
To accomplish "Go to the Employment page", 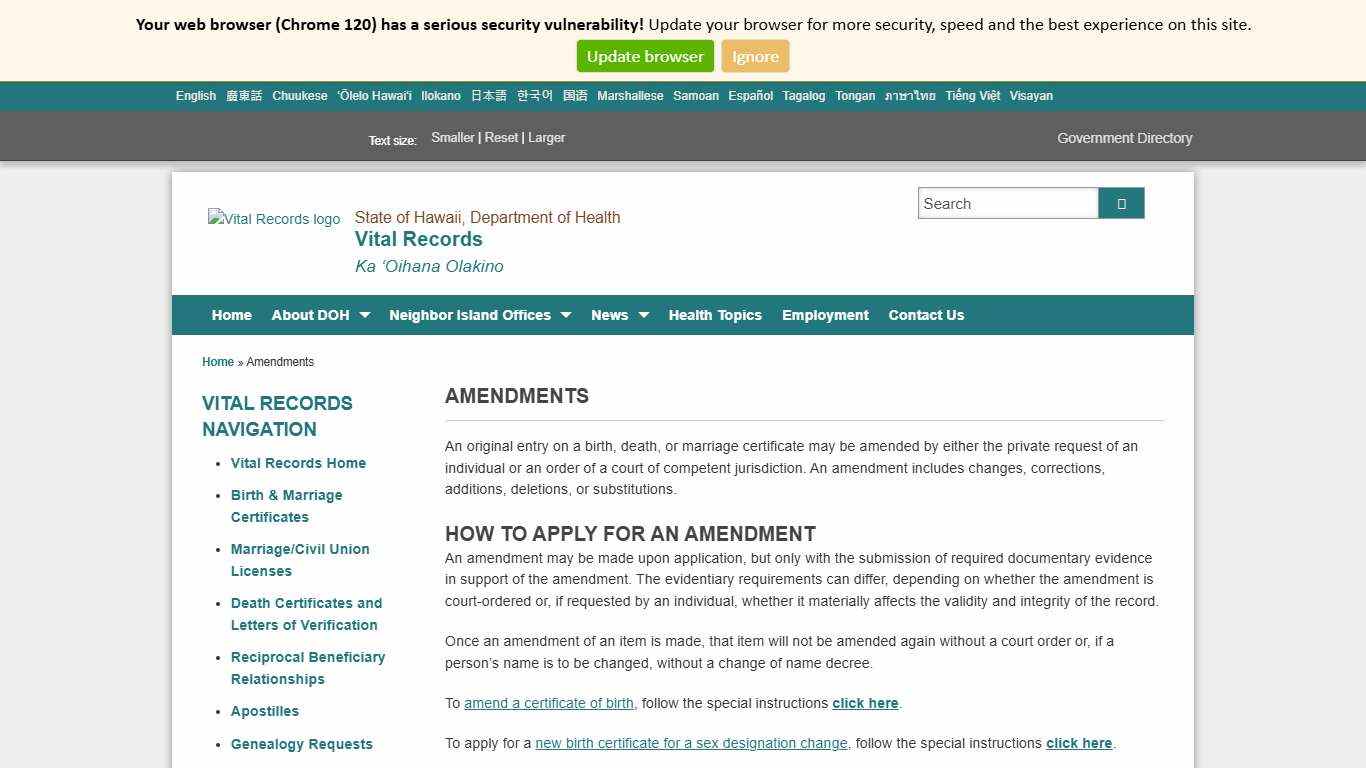I will click(x=825, y=314).
